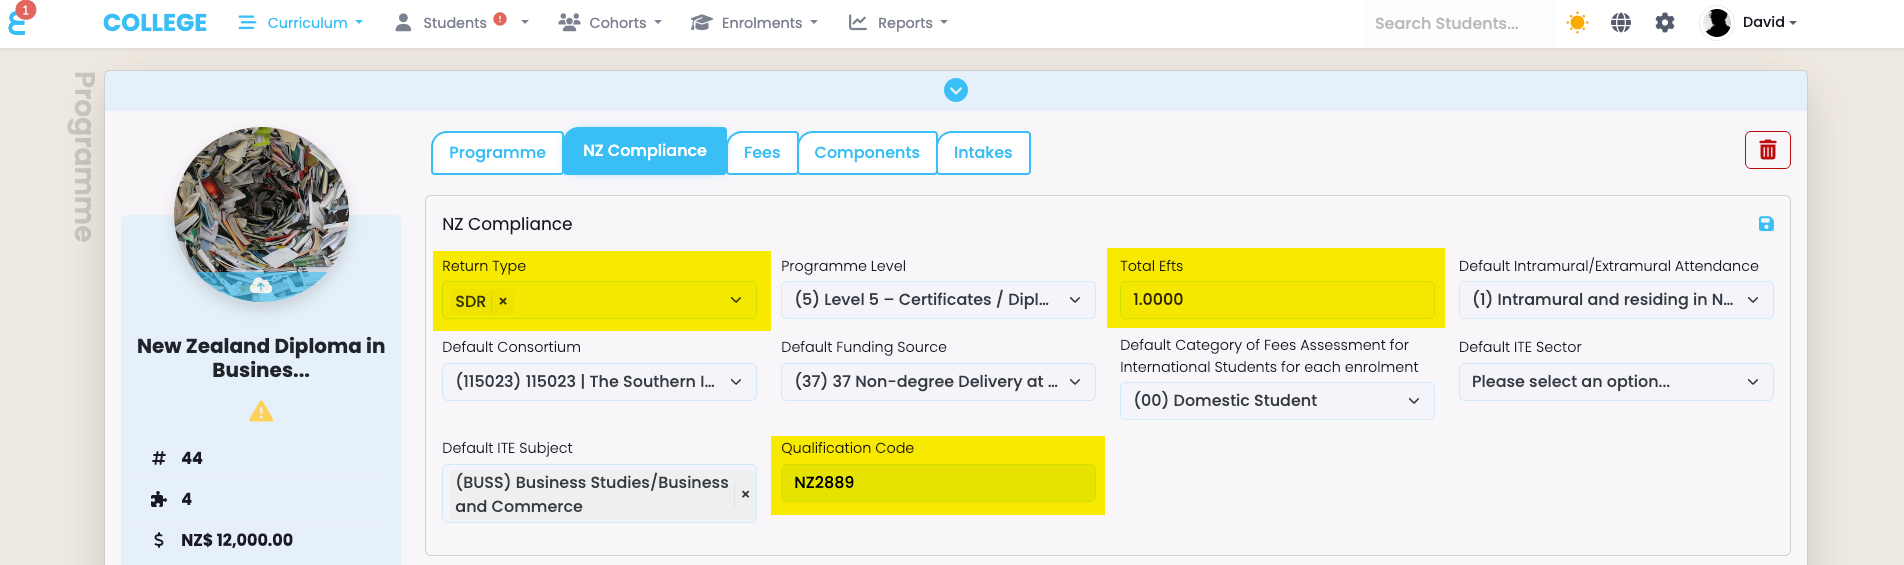Click the Curriculum hamburger icon
The width and height of the screenshot is (1904, 565).
(x=246, y=22)
